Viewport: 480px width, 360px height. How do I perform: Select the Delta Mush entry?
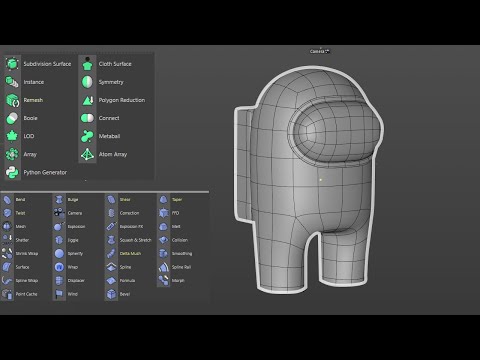pos(130,254)
